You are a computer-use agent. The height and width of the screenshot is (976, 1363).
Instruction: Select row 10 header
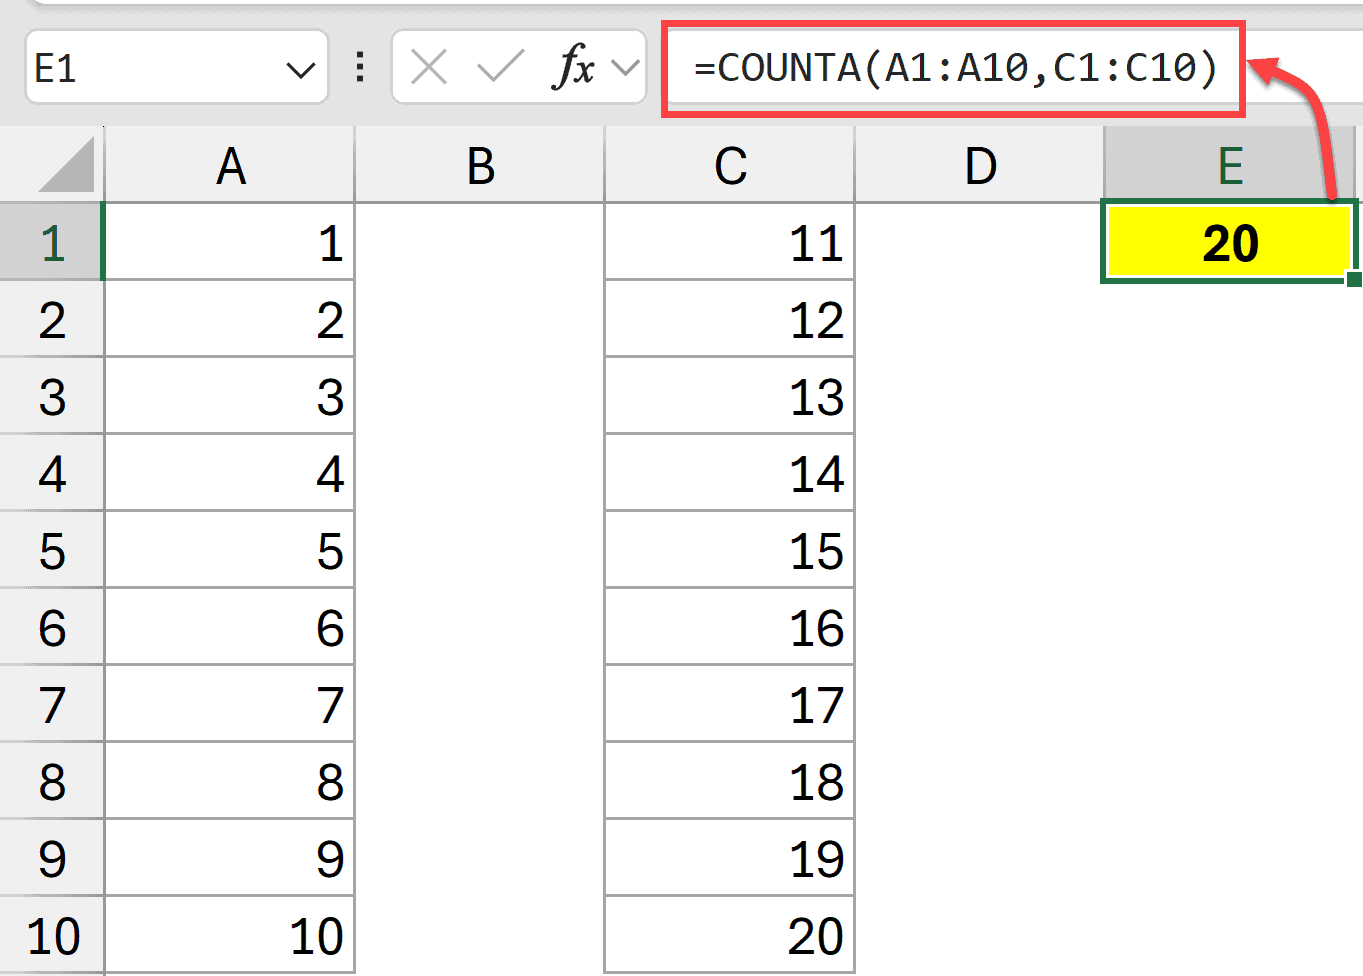(x=52, y=934)
